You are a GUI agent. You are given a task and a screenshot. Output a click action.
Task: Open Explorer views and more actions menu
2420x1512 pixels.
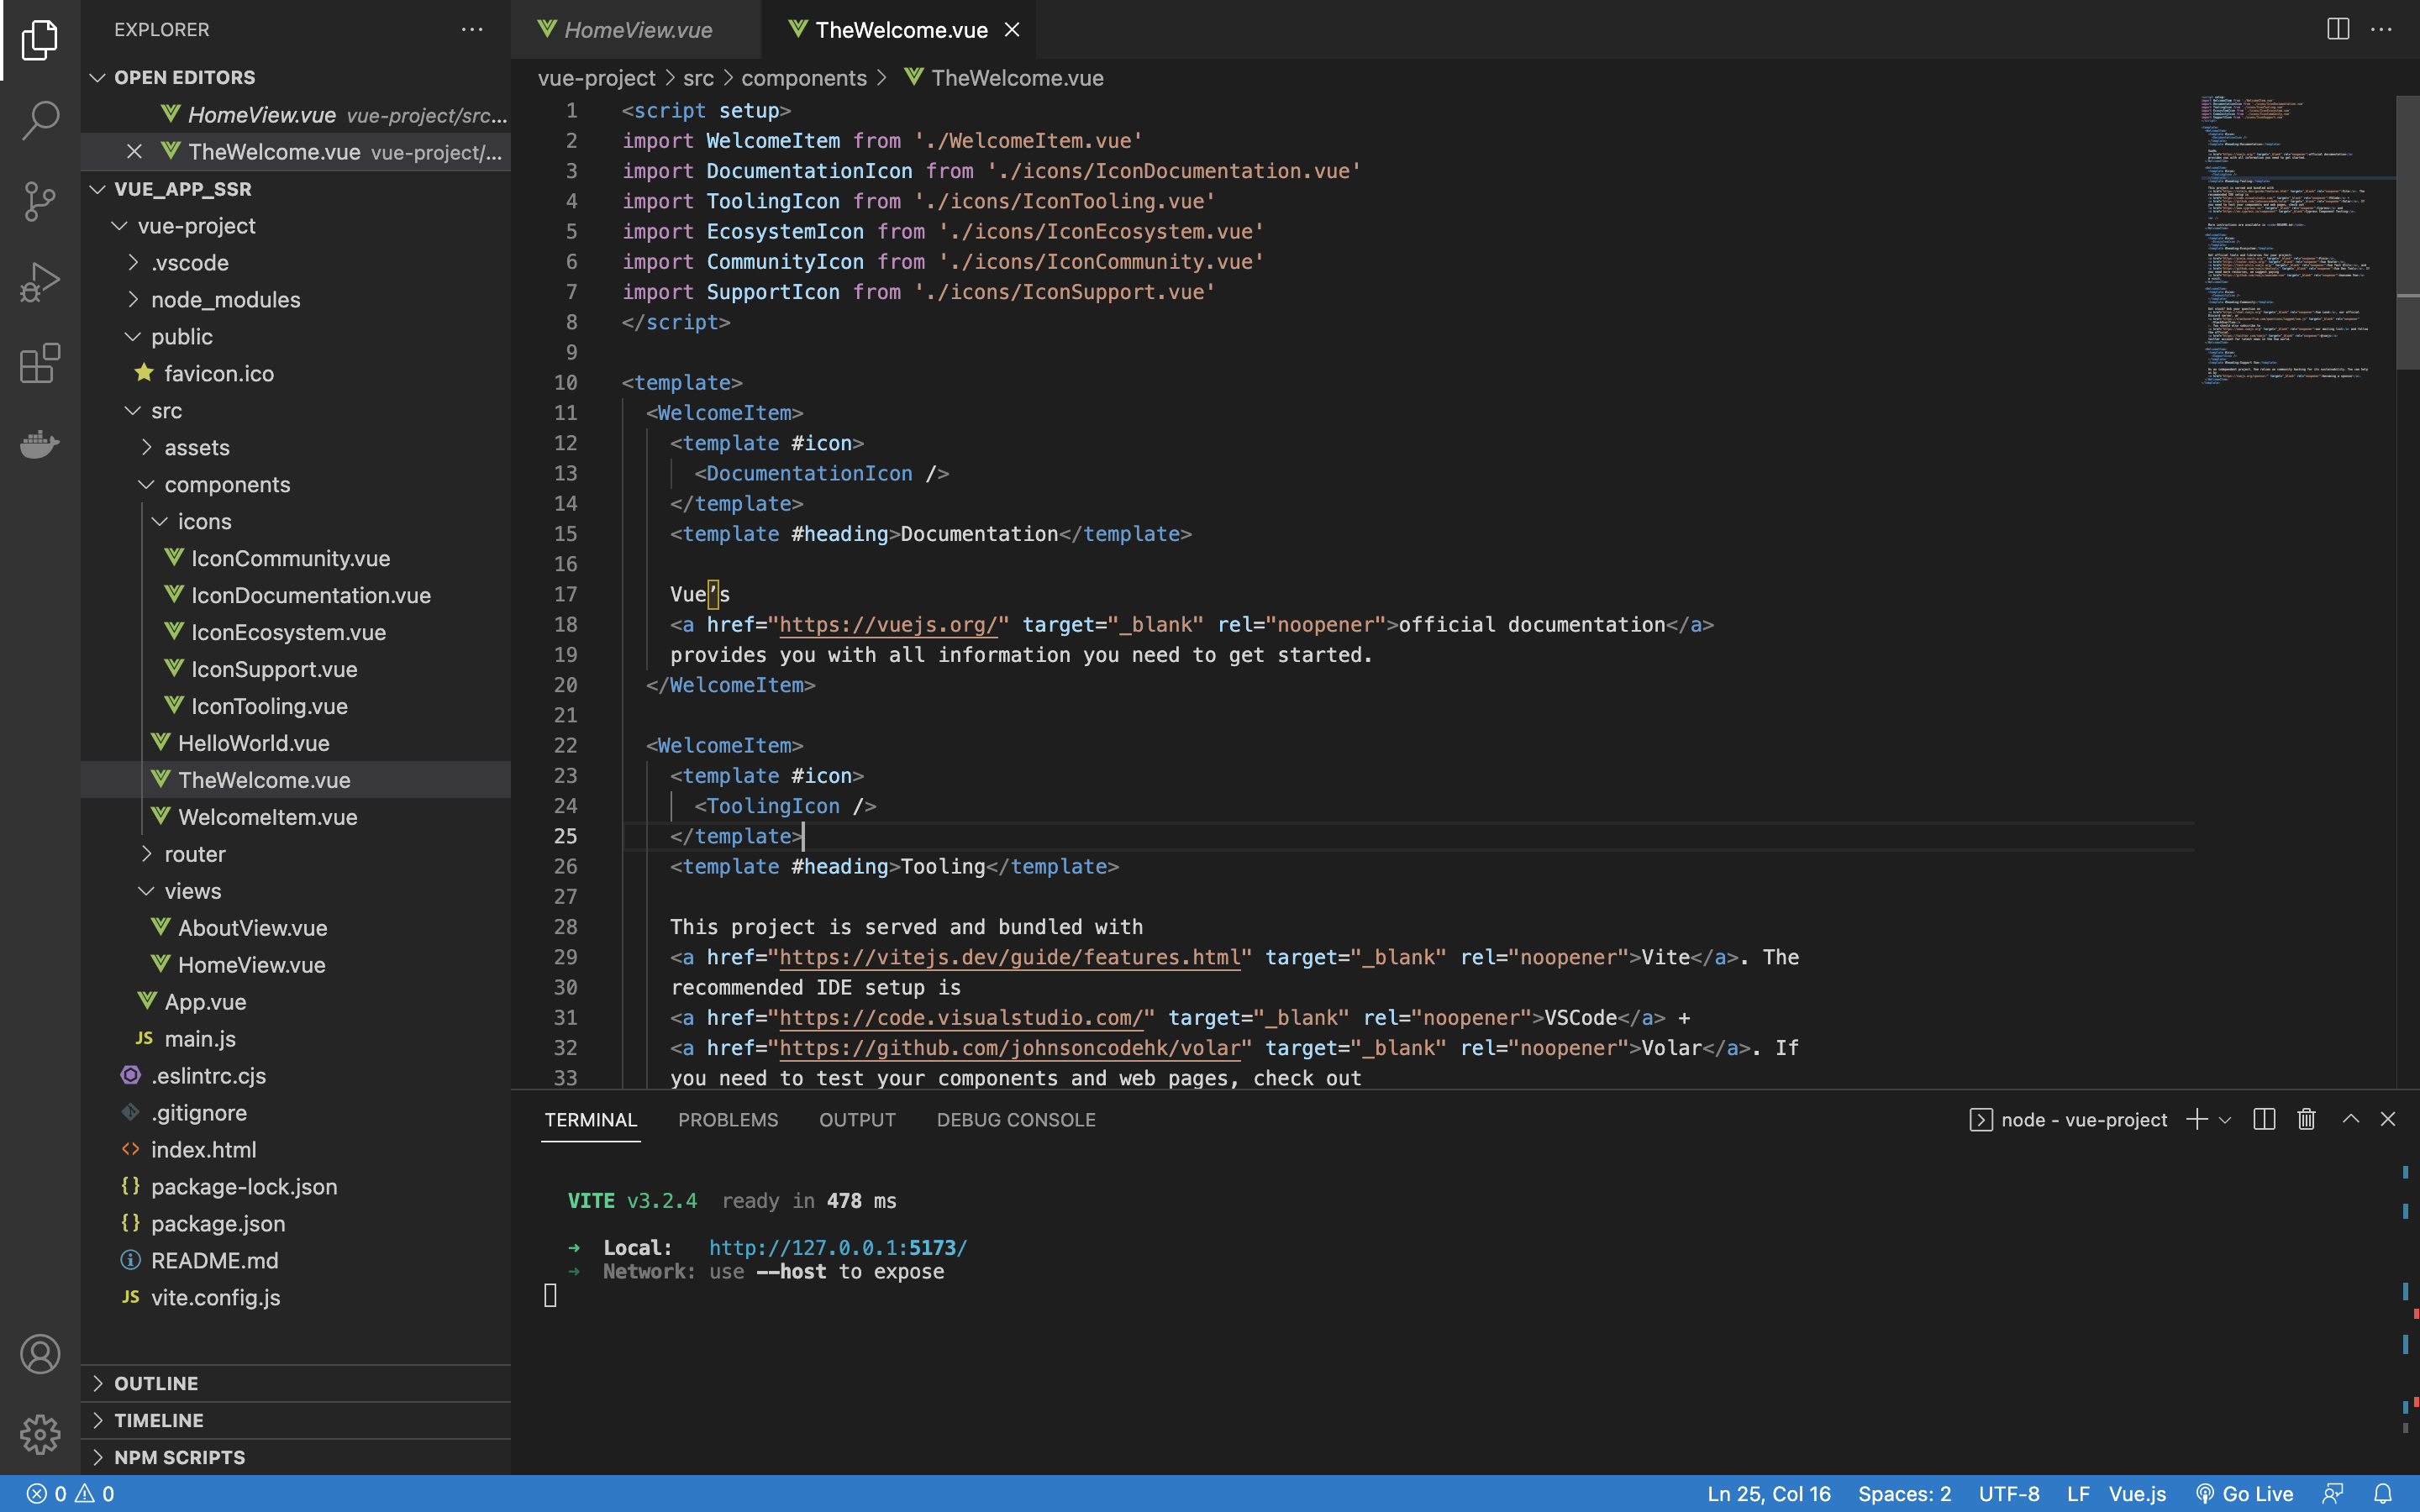click(472, 30)
